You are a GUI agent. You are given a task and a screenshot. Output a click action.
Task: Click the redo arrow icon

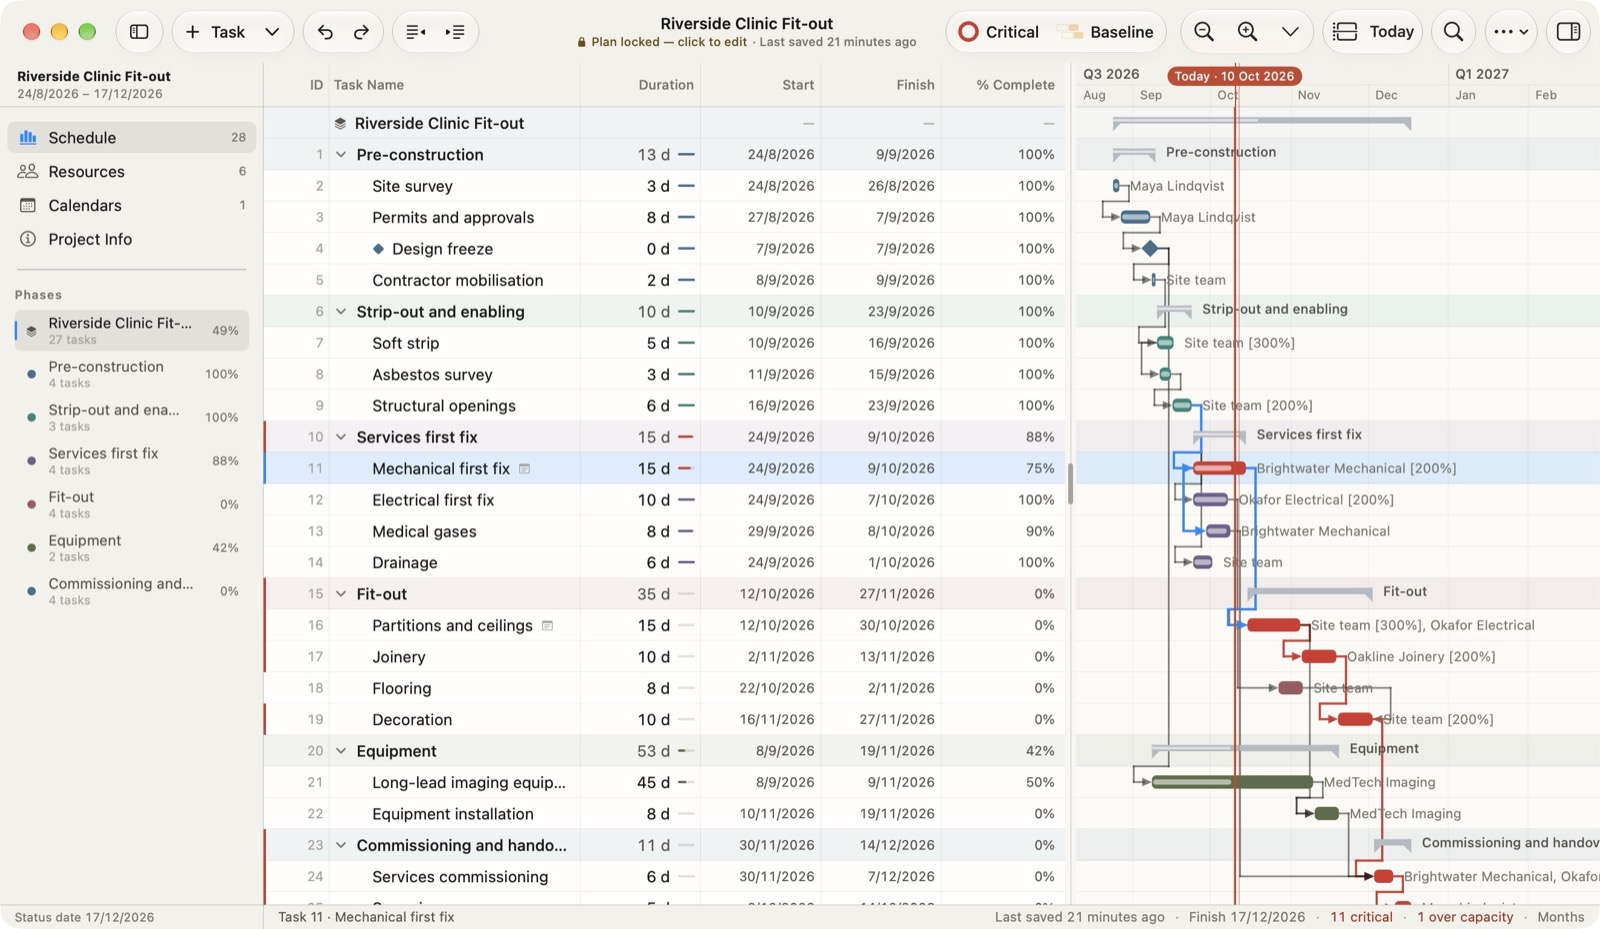coord(361,32)
